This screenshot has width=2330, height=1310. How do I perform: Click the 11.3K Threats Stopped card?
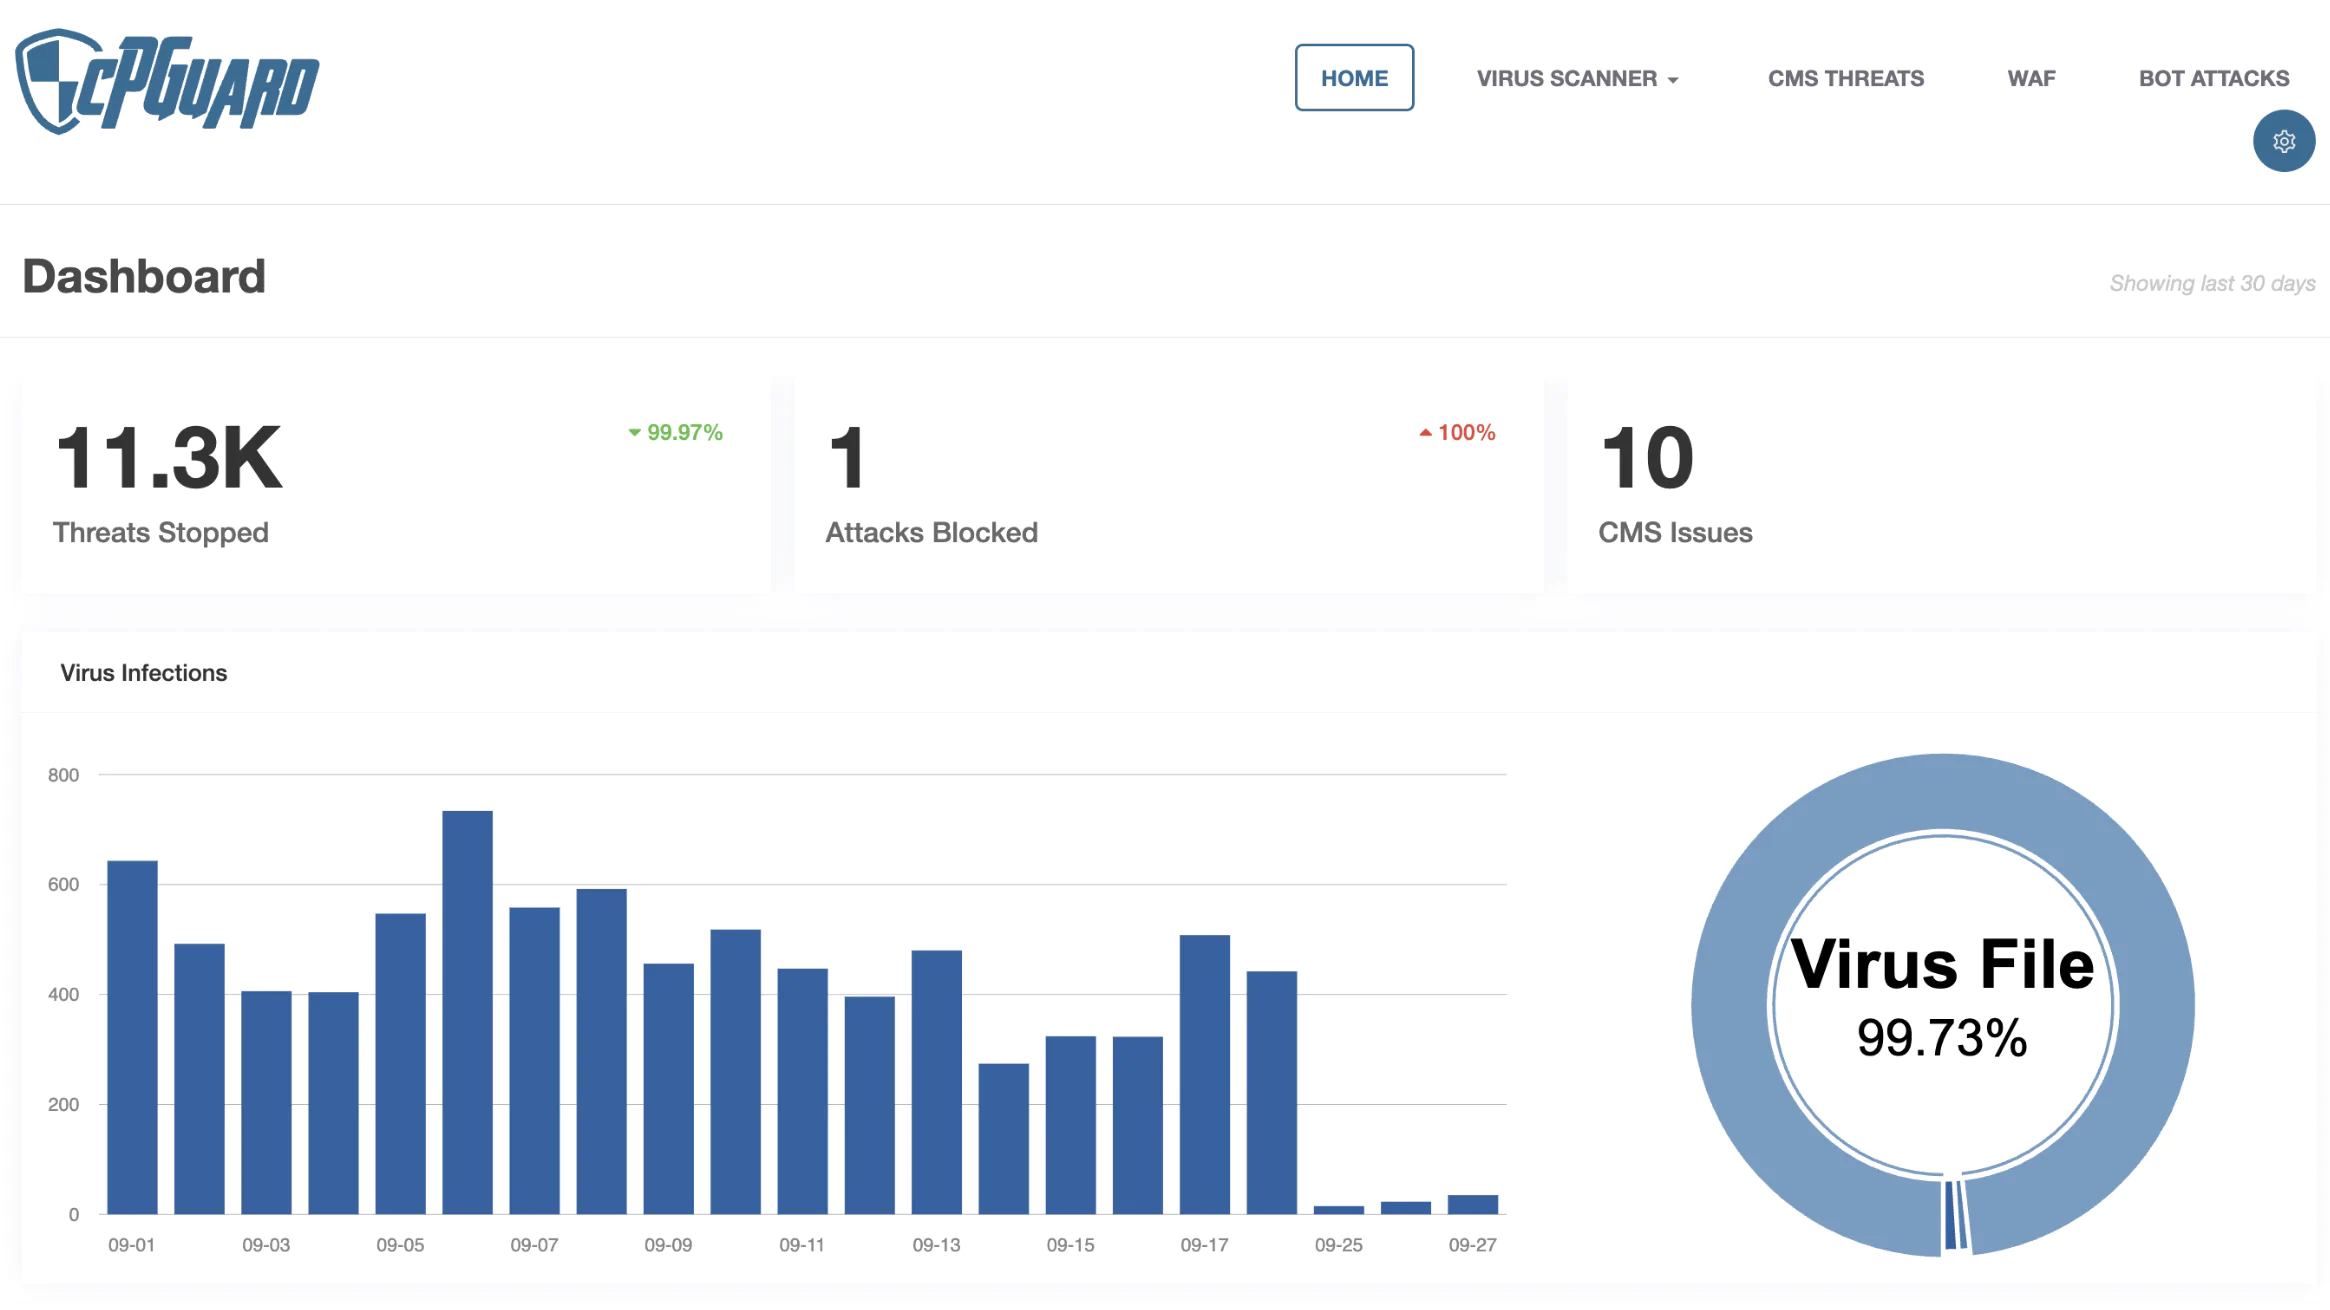396,485
